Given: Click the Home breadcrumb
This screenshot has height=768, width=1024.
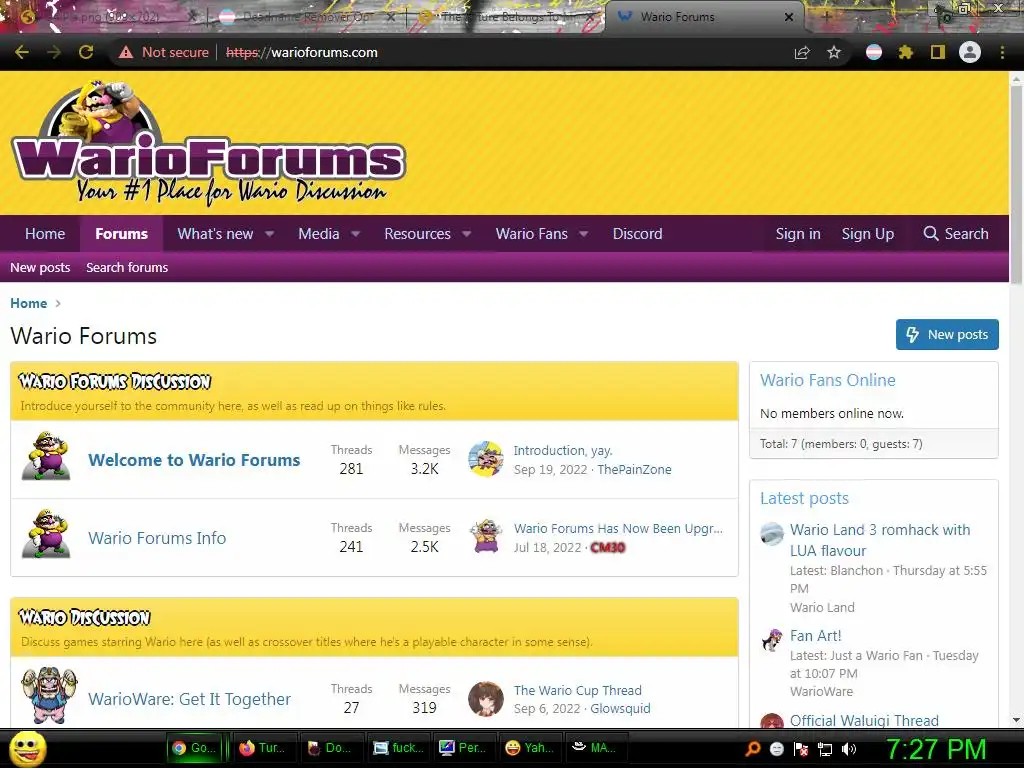Looking at the screenshot, I should click(28, 303).
